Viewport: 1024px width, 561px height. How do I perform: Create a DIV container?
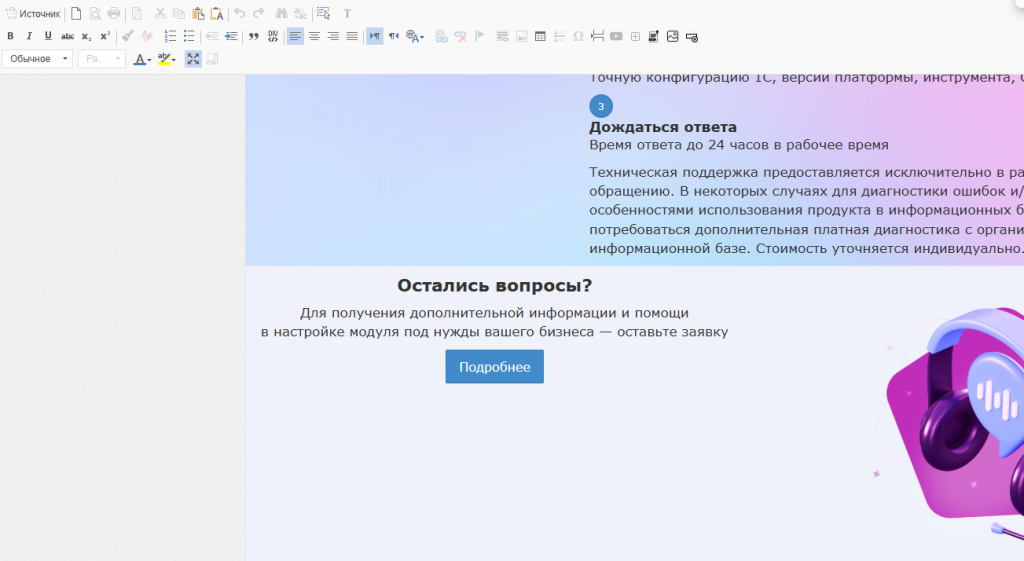pos(272,36)
